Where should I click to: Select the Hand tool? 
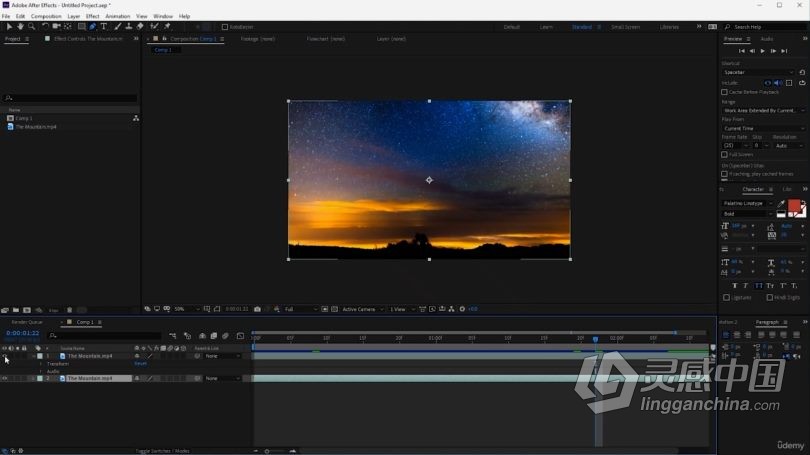[20, 26]
